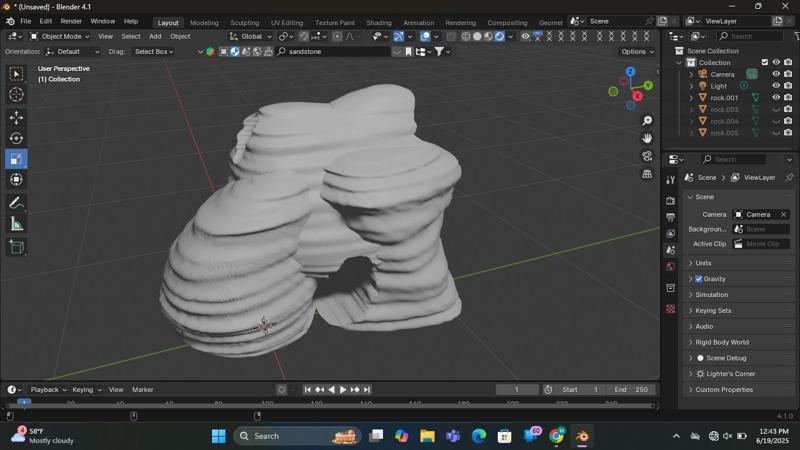This screenshot has width=800, height=450.
Task: Hide rock.001 using its eye icon
Action: [776, 98]
